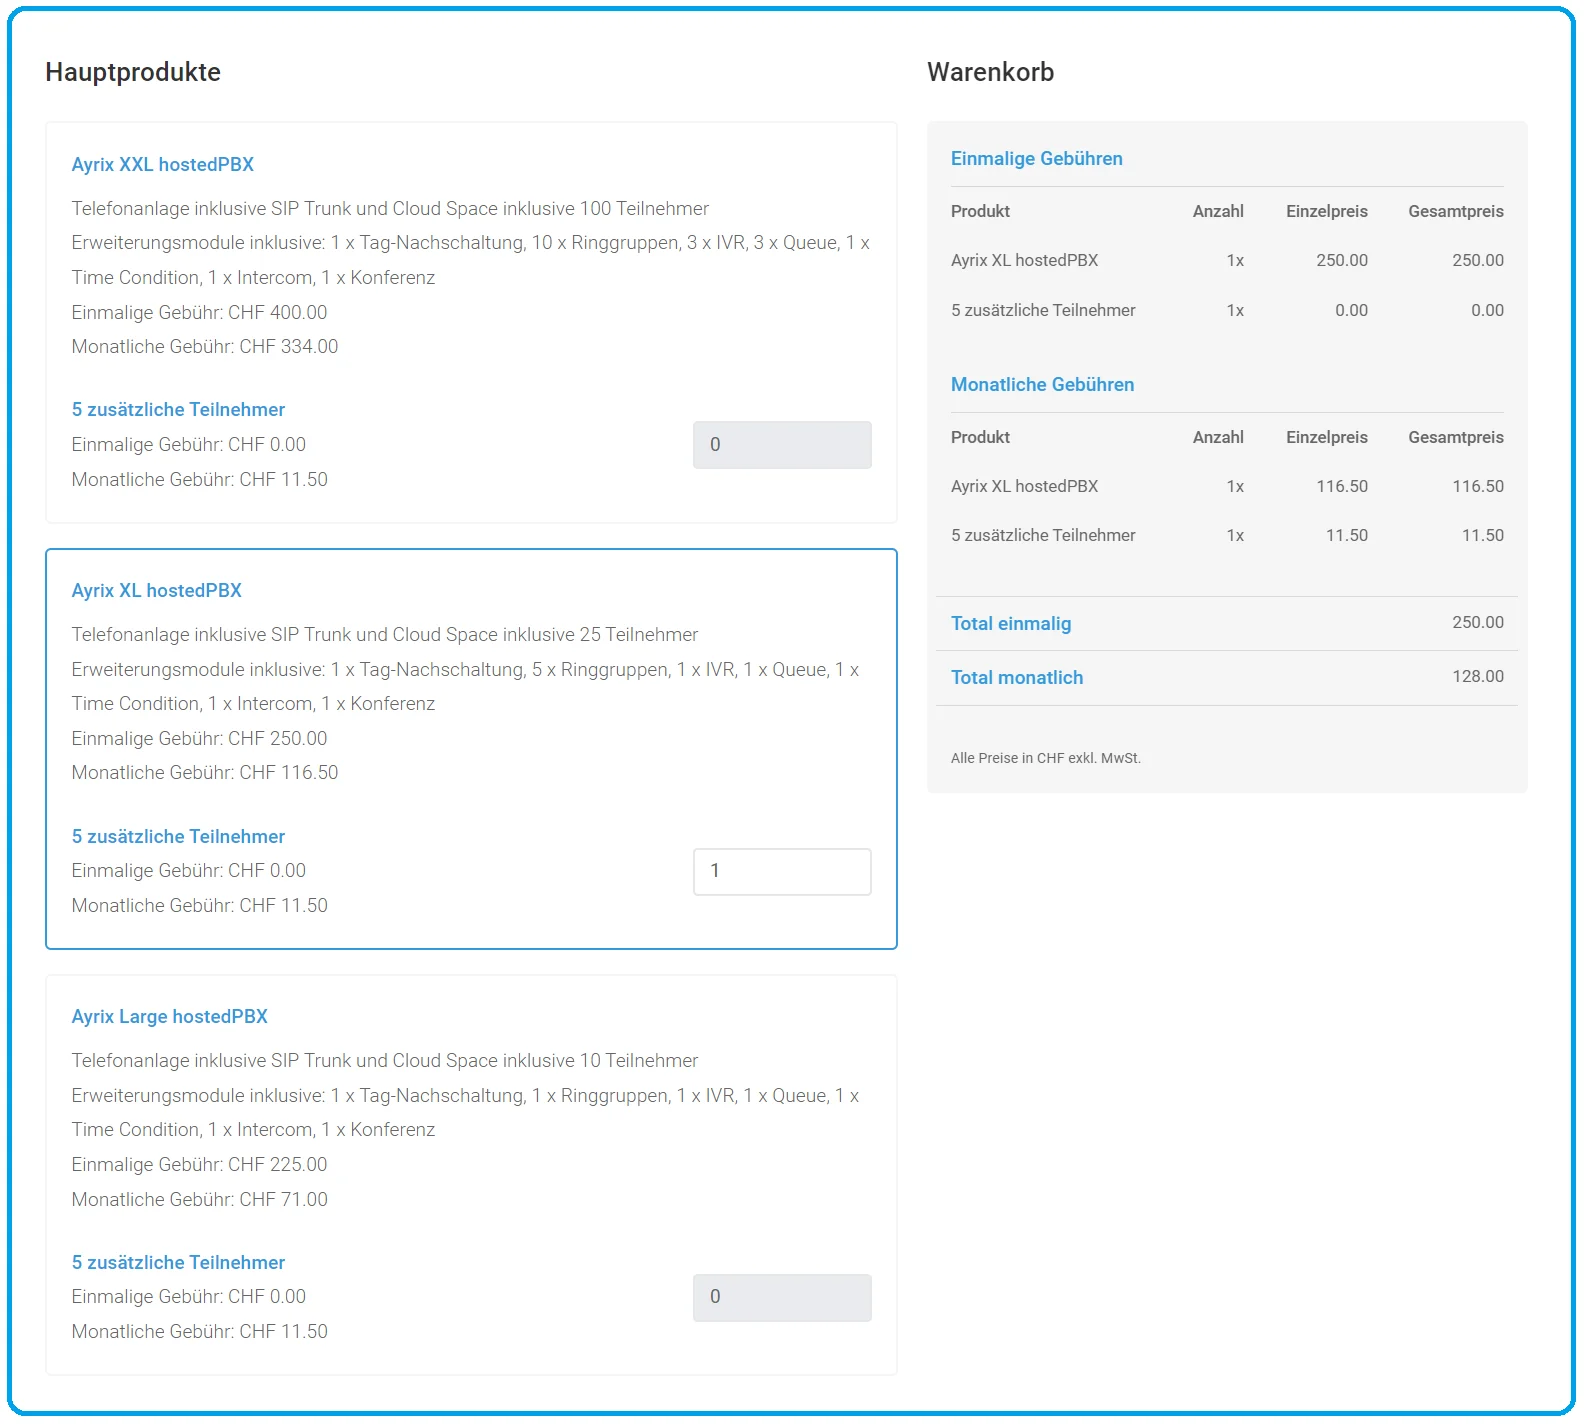
Task: Click '5 zusätzliche Teilnehmer' in XL card
Action: [x=178, y=836]
